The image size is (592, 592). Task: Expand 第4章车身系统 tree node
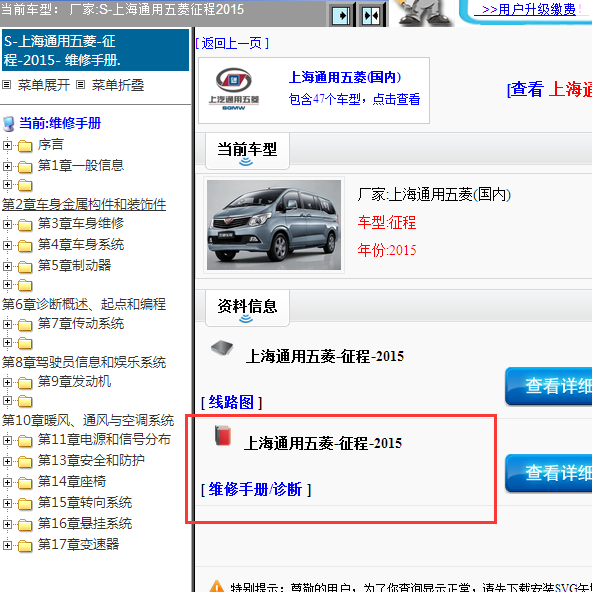click(x=7, y=245)
